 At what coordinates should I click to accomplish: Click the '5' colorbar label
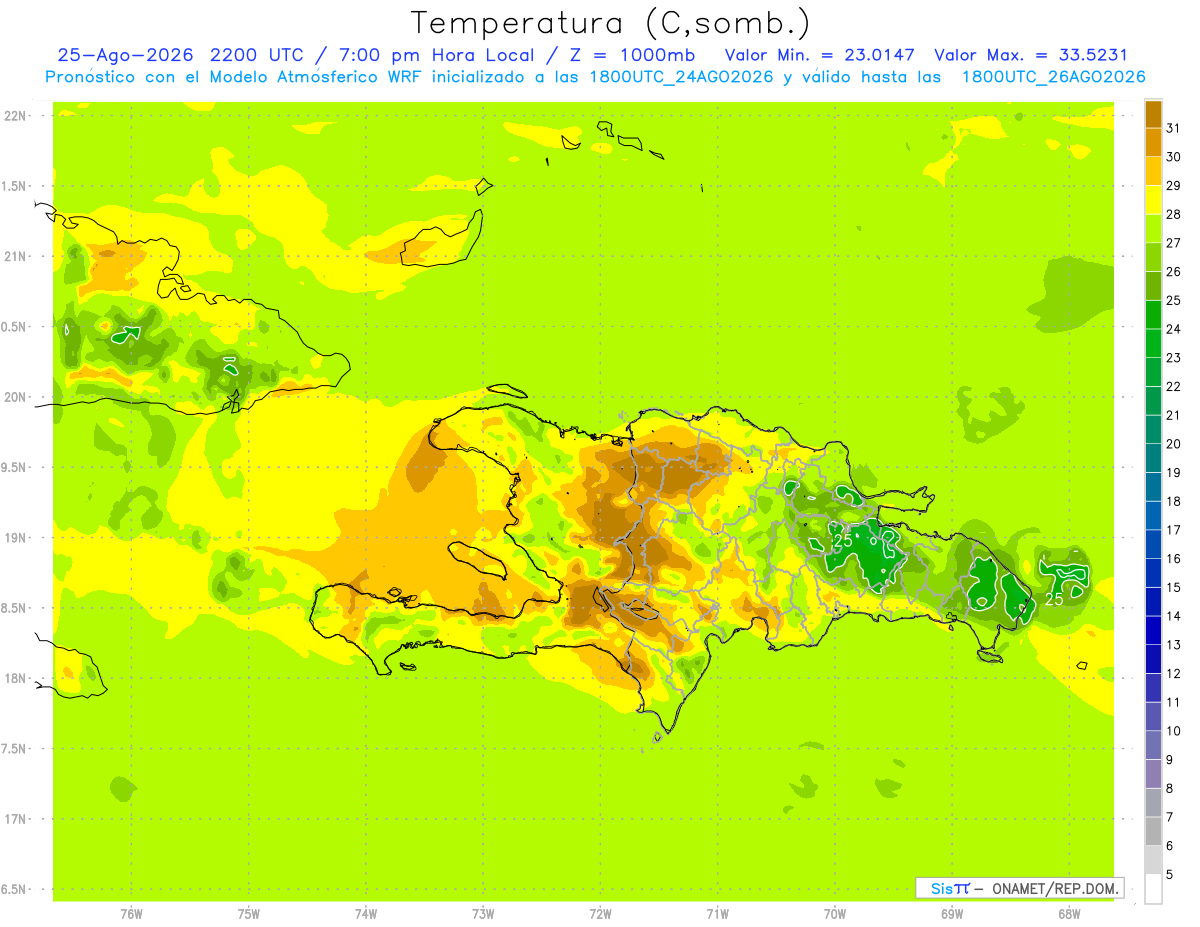pyautogui.click(x=1170, y=874)
